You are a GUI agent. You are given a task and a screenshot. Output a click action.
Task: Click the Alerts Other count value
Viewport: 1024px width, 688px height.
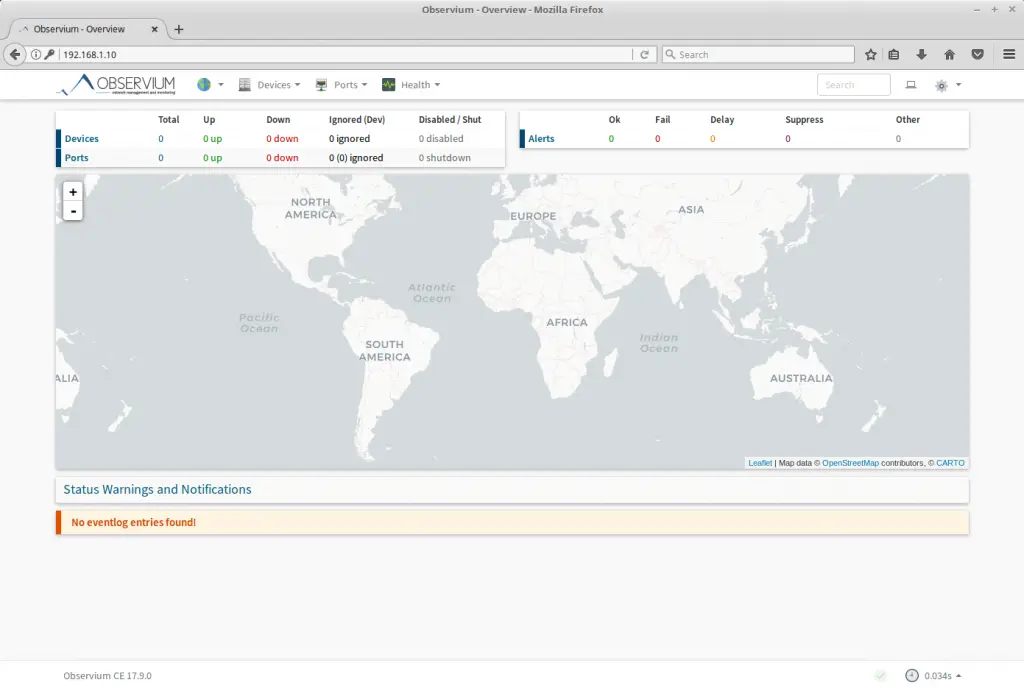(x=898, y=138)
